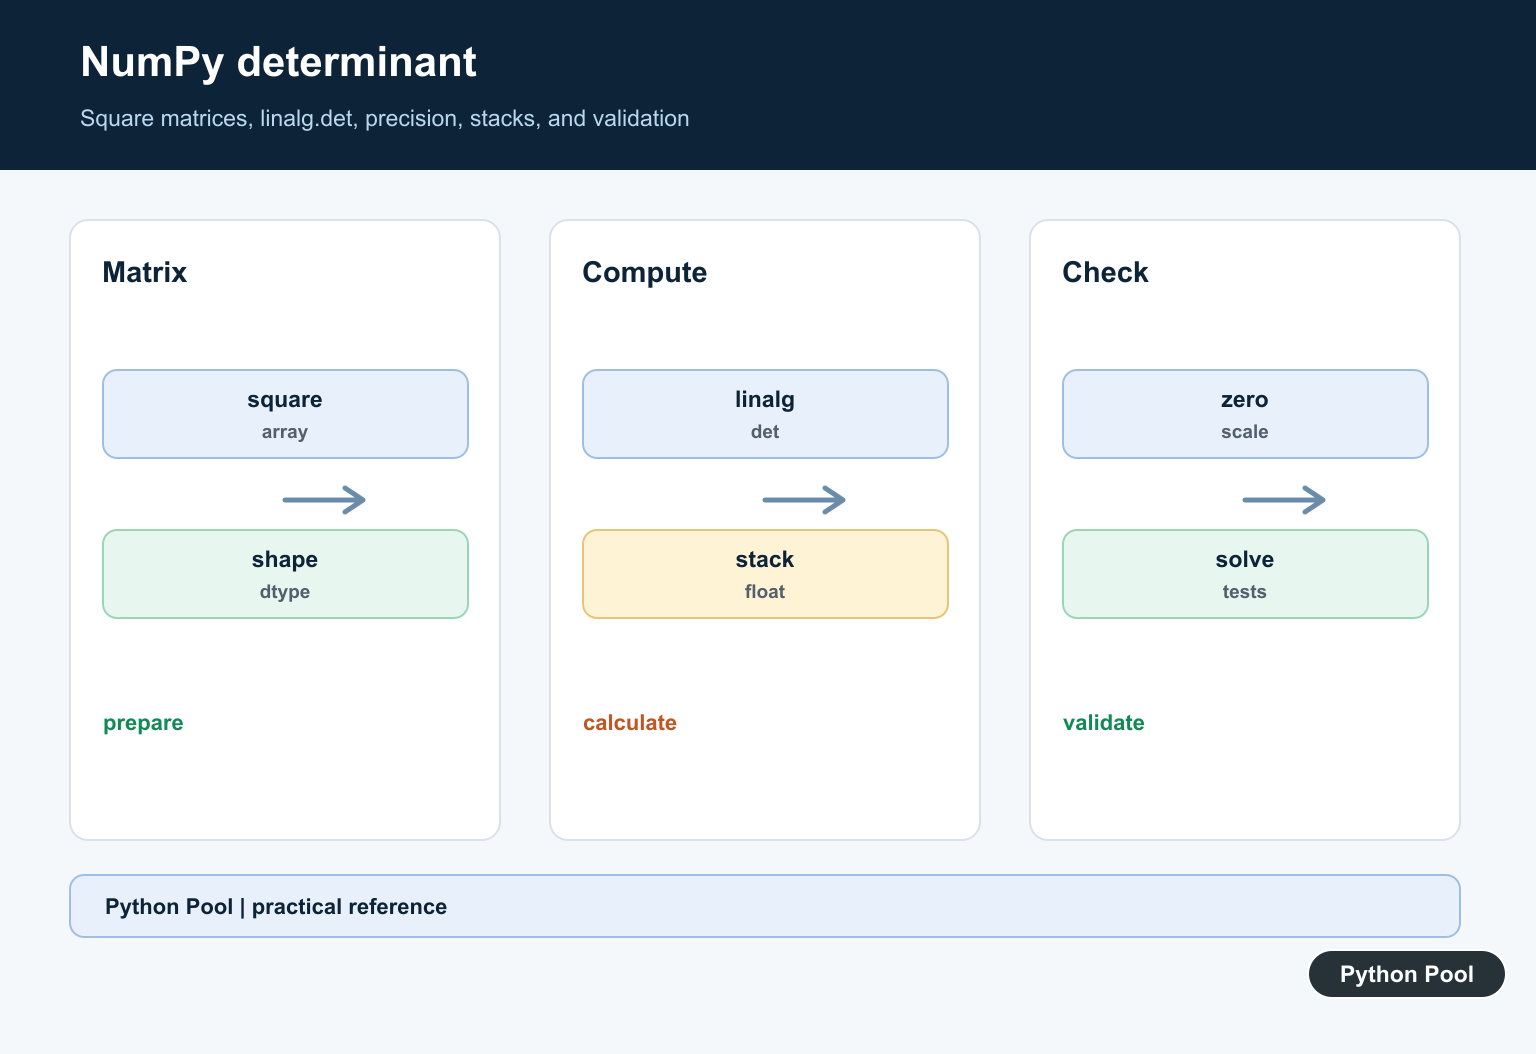Image resolution: width=1536 pixels, height=1054 pixels.
Task: Click the arrow icon in the Check card
Action: [1284, 500]
